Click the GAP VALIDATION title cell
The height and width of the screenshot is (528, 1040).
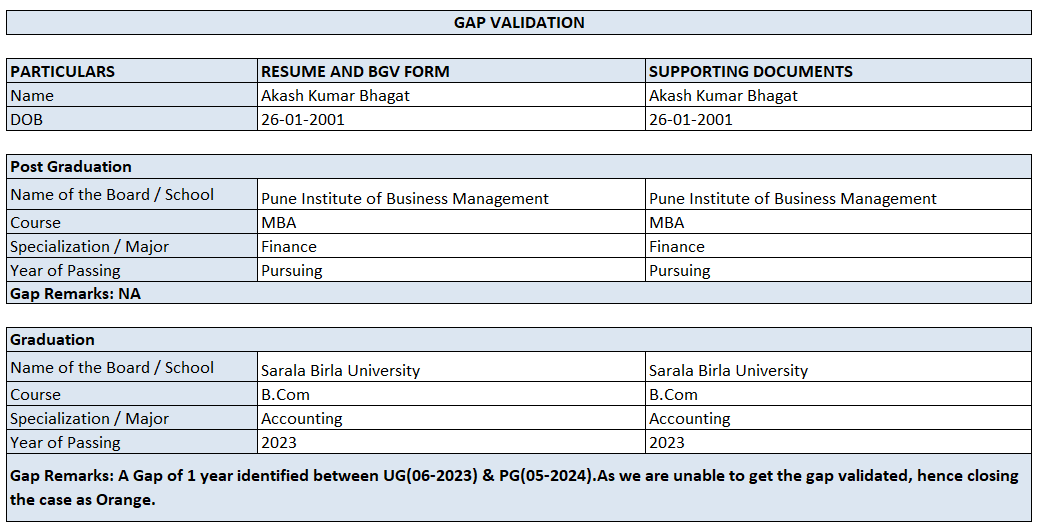[x=519, y=23]
